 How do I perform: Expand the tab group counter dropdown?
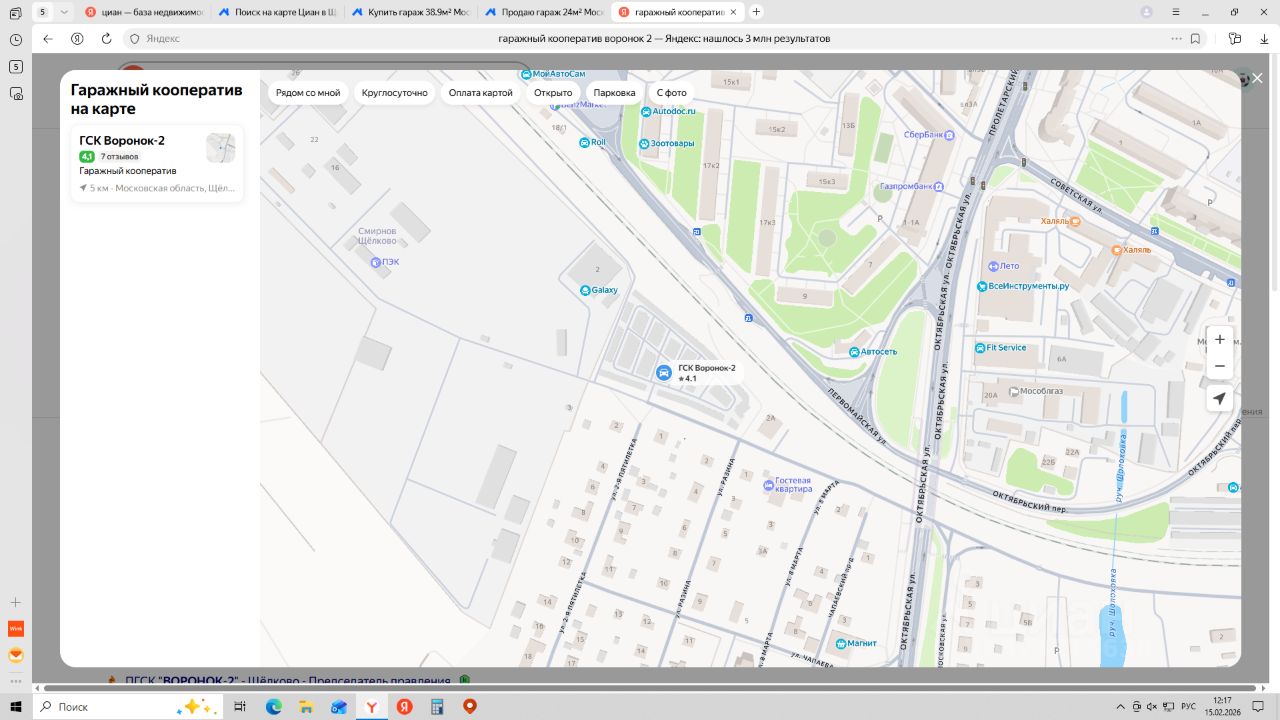point(64,12)
